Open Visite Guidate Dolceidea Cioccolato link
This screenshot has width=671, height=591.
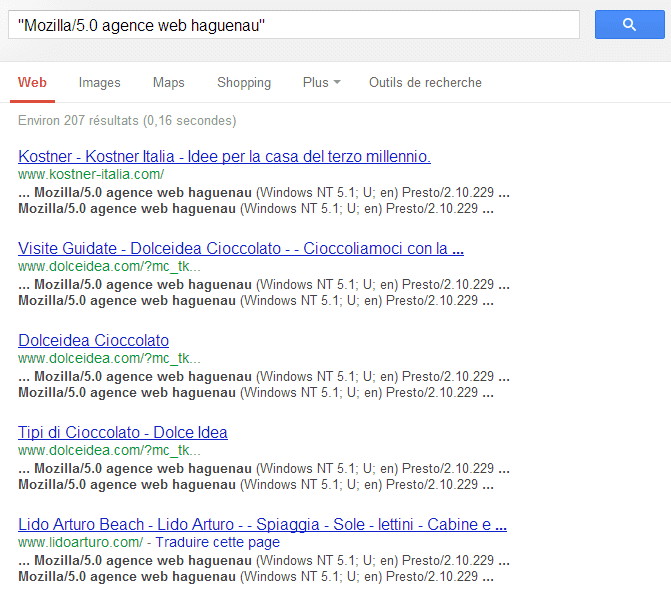[x=241, y=249]
